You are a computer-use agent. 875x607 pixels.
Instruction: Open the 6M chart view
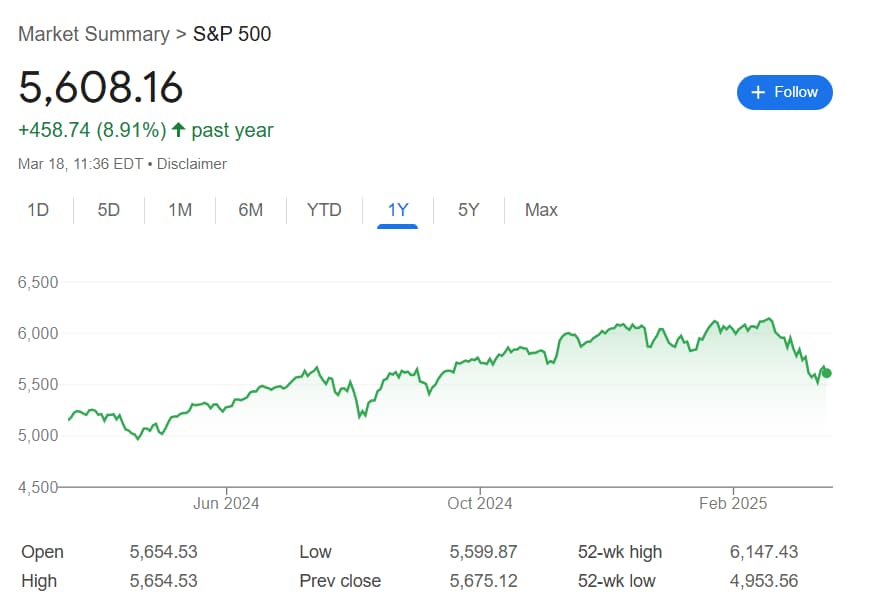click(x=250, y=210)
